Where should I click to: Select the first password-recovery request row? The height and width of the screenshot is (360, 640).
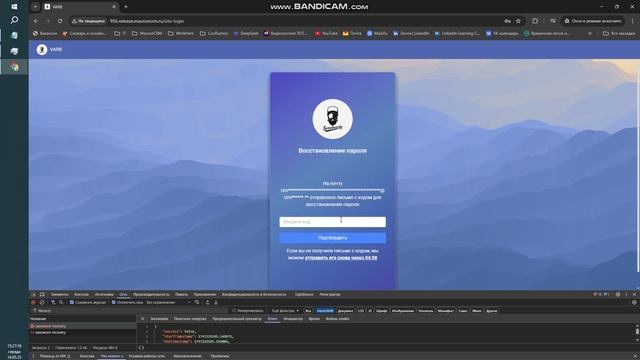(82, 326)
